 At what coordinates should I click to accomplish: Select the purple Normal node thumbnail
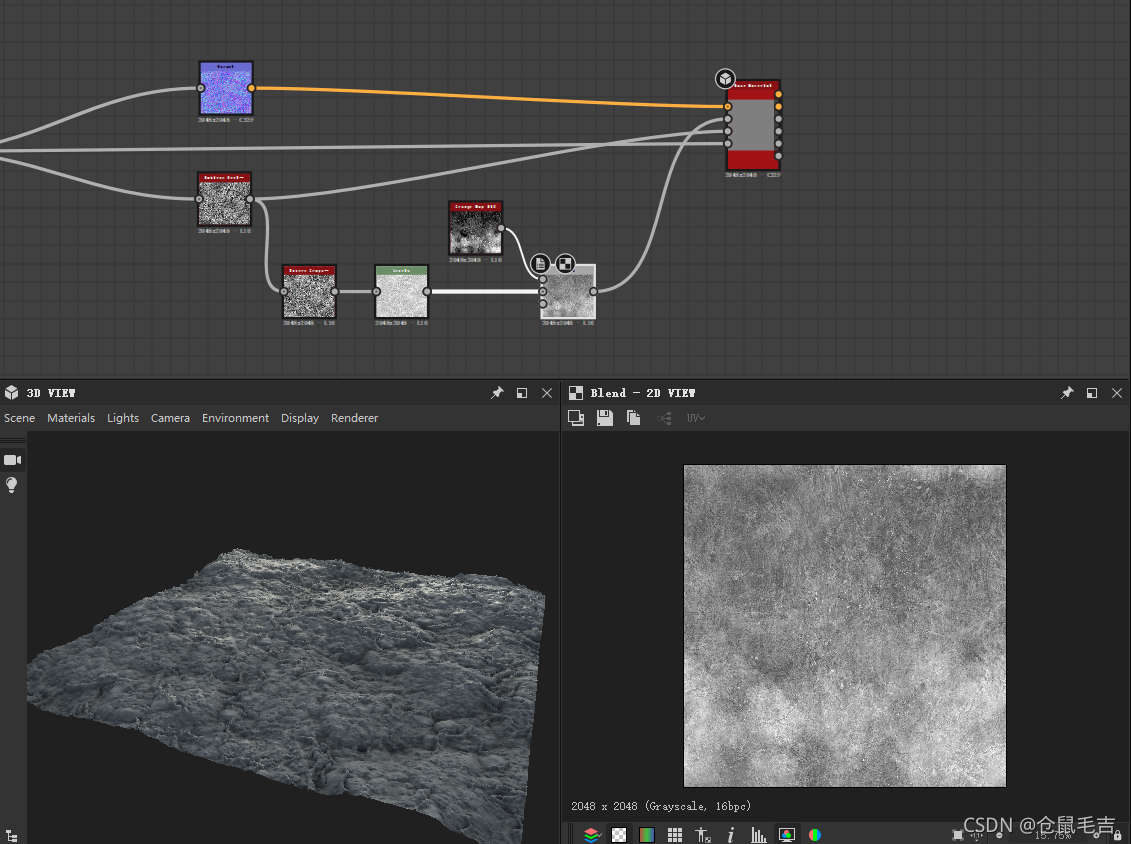pyautogui.click(x=226, y=90)
